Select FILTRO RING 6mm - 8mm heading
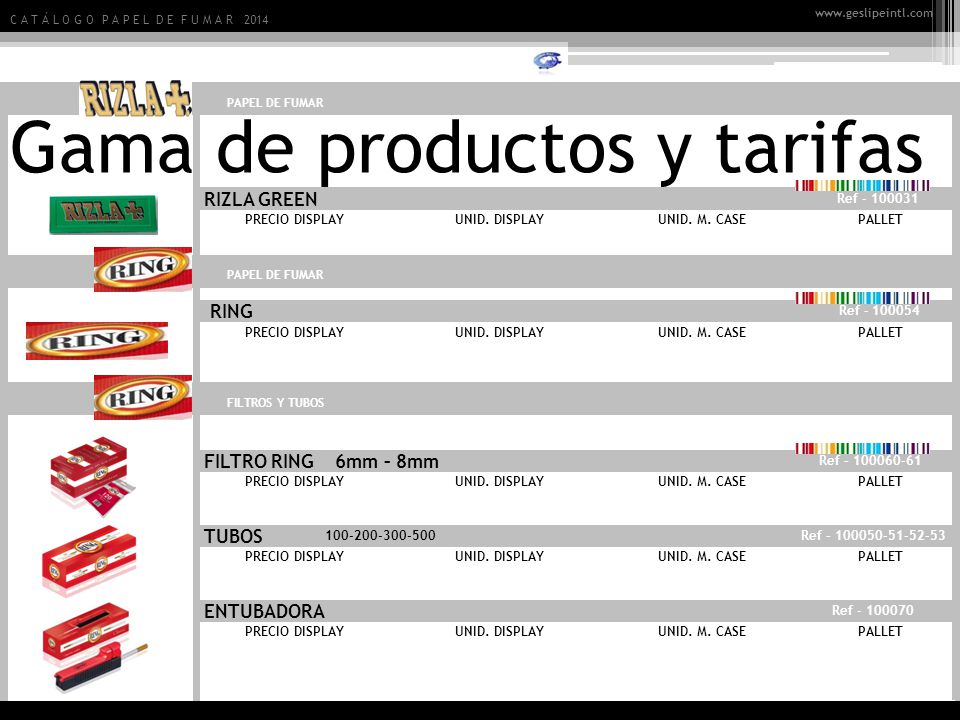 (321, 461)
